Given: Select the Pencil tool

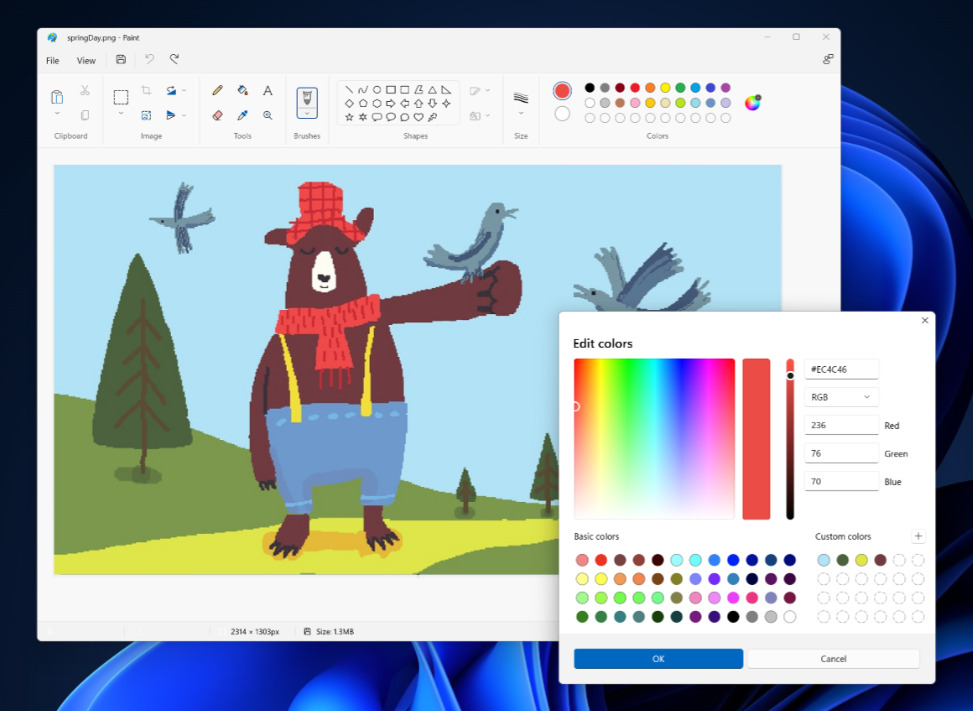Looking at the screenshot, I should pos(217,90).
